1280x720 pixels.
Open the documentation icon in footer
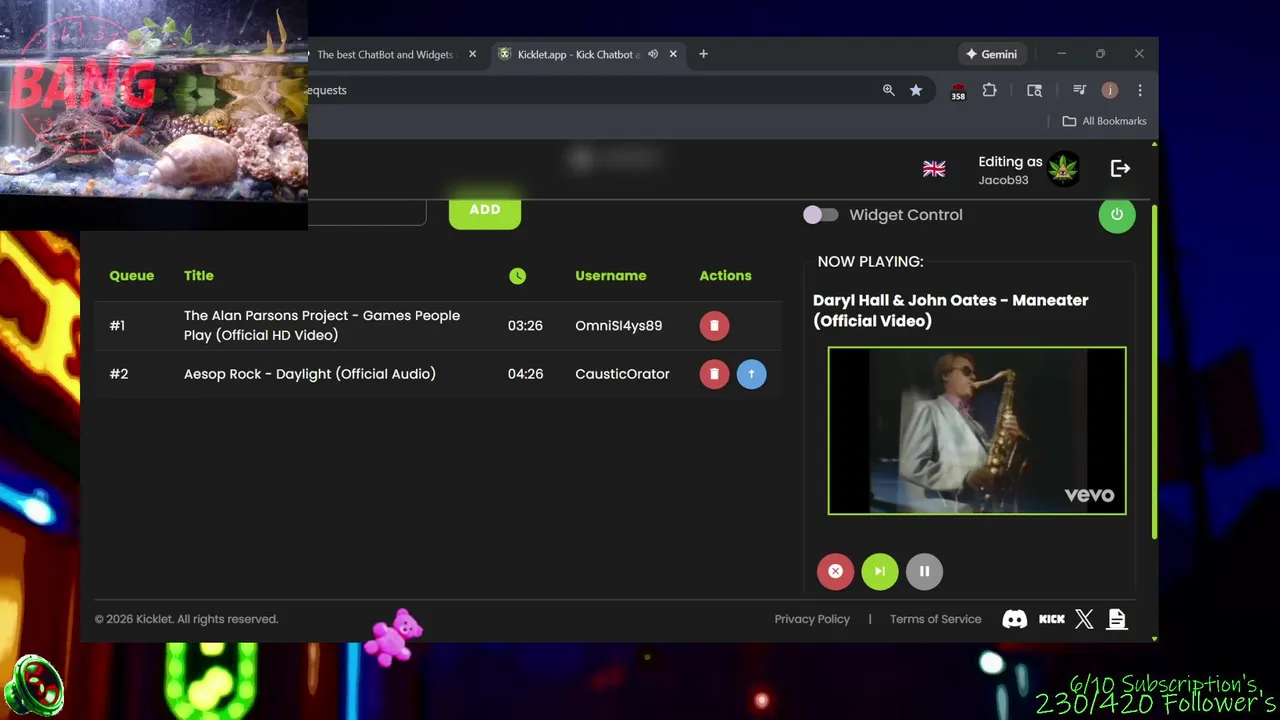[1117, 619]
